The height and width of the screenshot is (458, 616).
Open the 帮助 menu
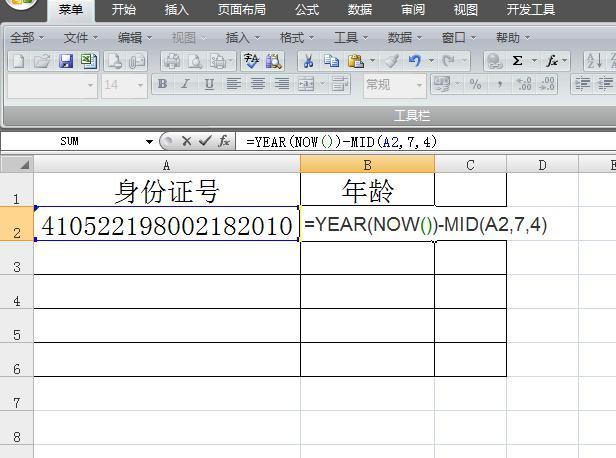pos(513,38)
